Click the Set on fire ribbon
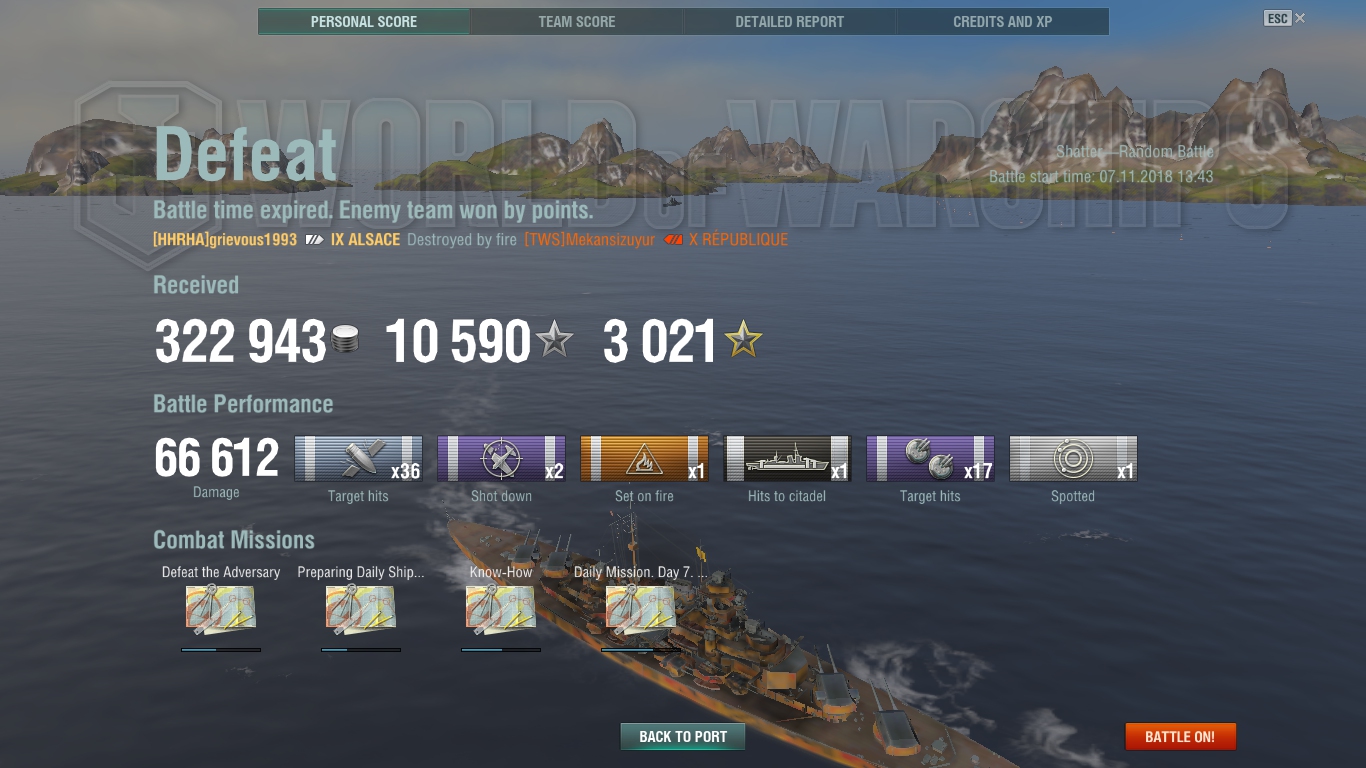 tap(644, 459)
